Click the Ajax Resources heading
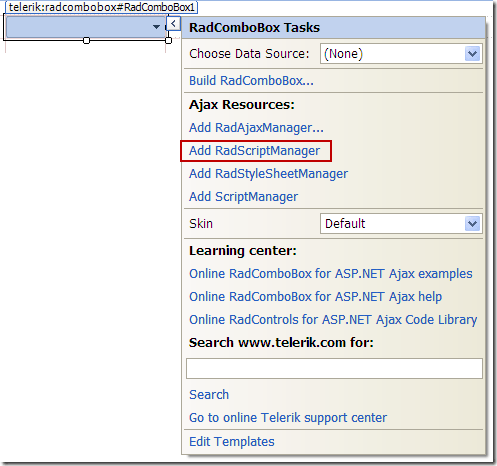The width and height of the screenshot is (497, 466). [x=242, y=105]
